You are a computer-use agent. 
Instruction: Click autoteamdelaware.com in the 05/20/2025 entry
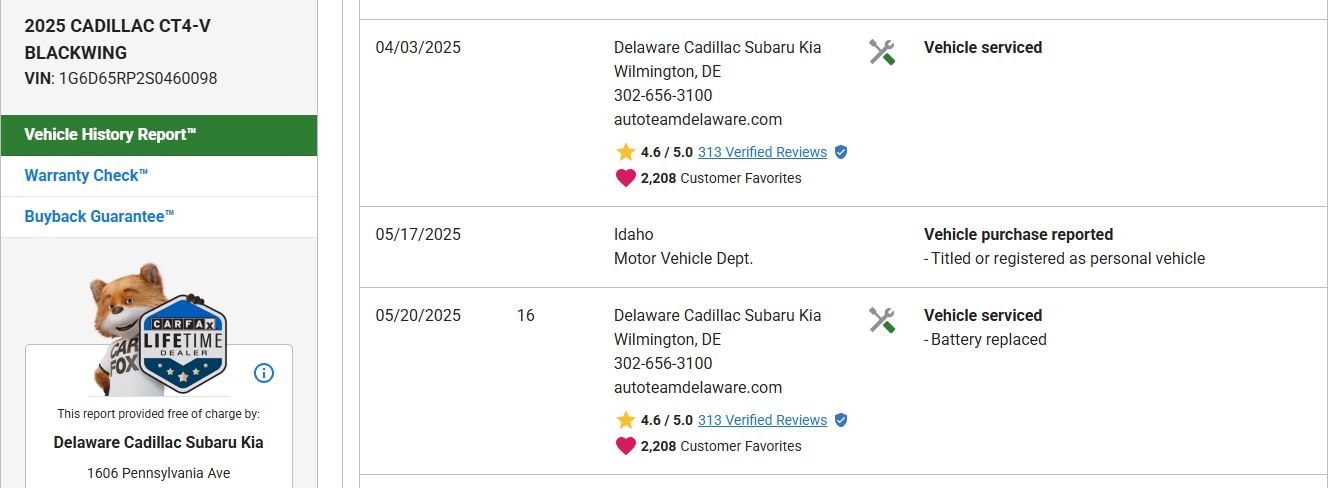(x=698, y=387)
